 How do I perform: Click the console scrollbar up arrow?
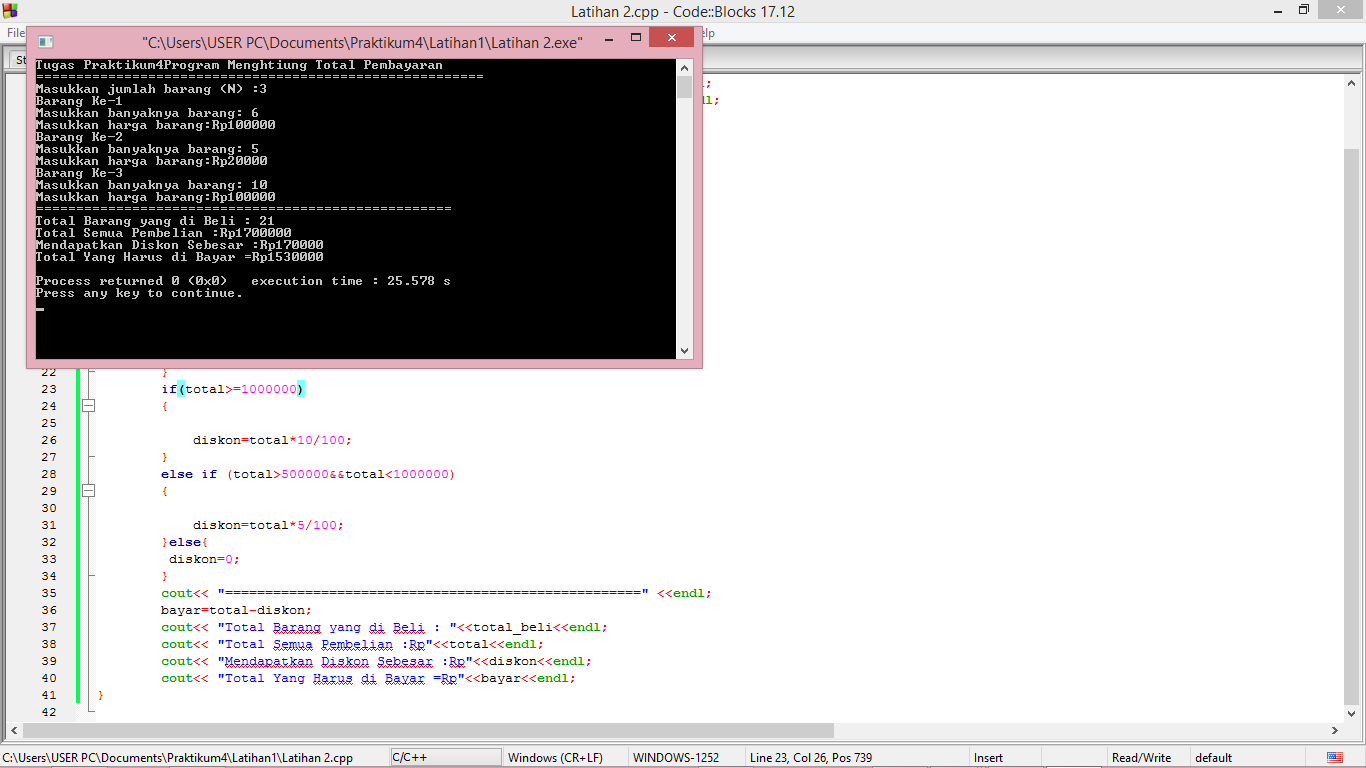point(684,68)
